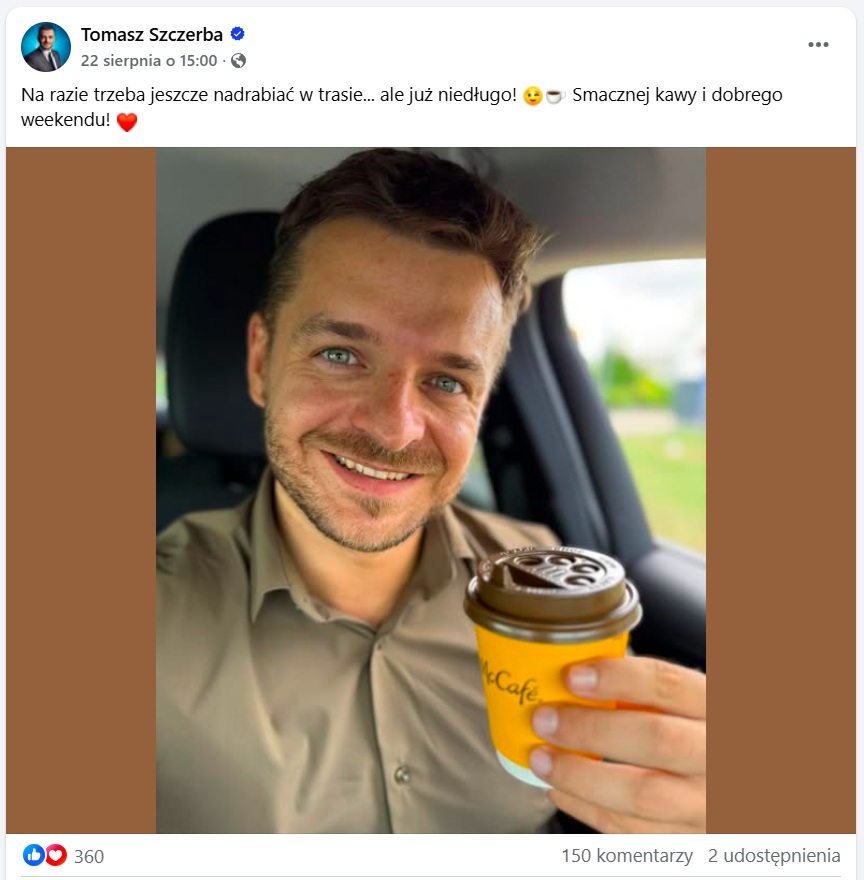Viewport: 864px width, 880px height.
Task: Show who reacted via the 360 count
Action: point(89,856)
